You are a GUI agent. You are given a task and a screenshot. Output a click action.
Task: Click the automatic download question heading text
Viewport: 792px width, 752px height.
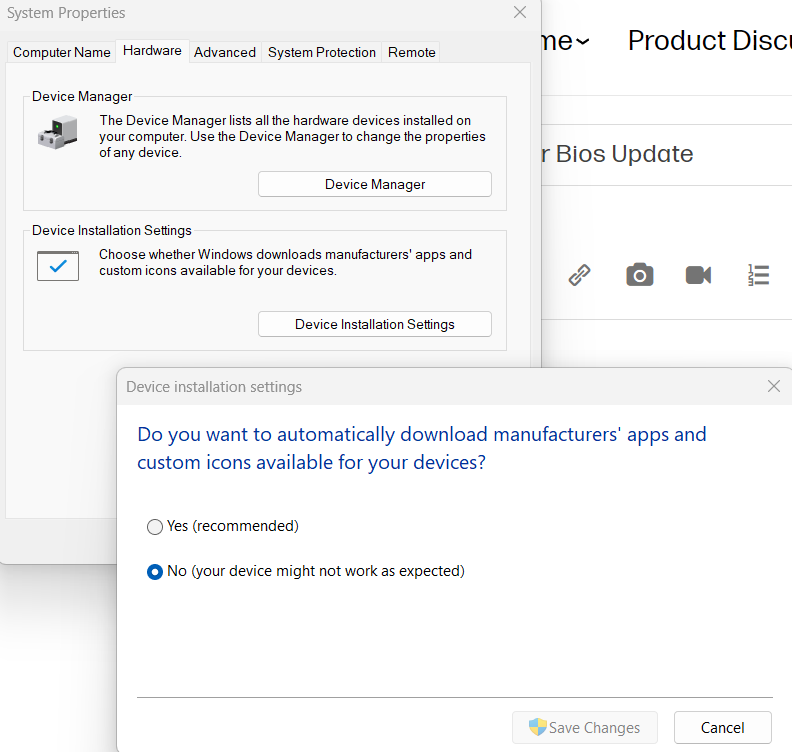(422, 448)
